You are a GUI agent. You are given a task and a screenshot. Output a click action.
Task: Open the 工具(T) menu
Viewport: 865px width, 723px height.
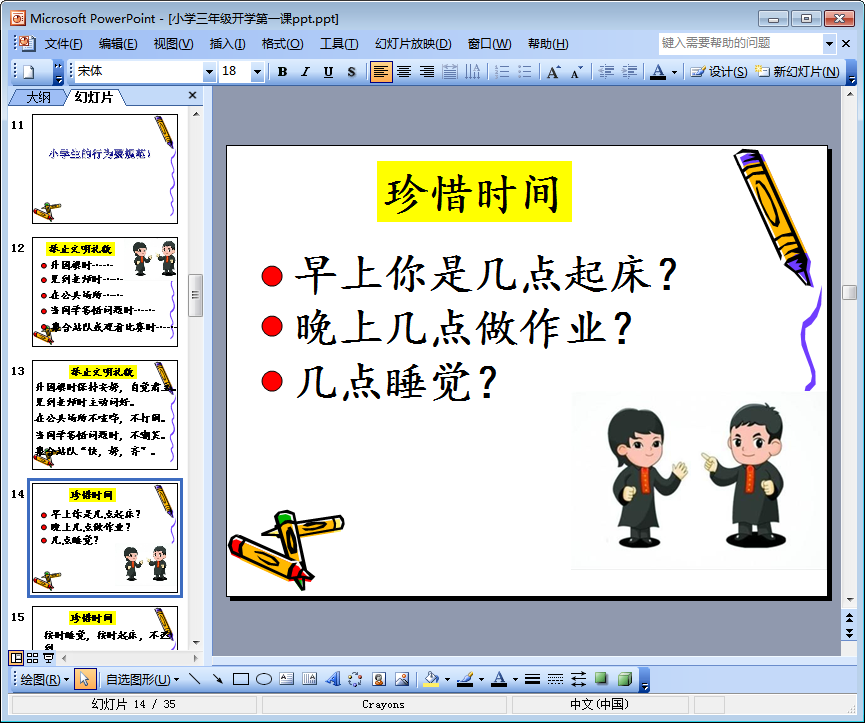pos(339,44)
